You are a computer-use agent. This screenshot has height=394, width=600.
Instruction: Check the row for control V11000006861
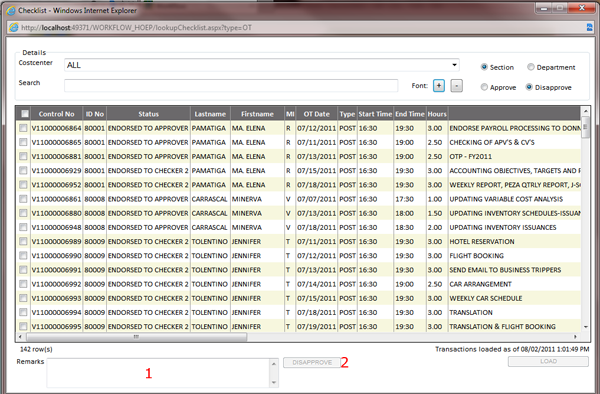[23, 199]
